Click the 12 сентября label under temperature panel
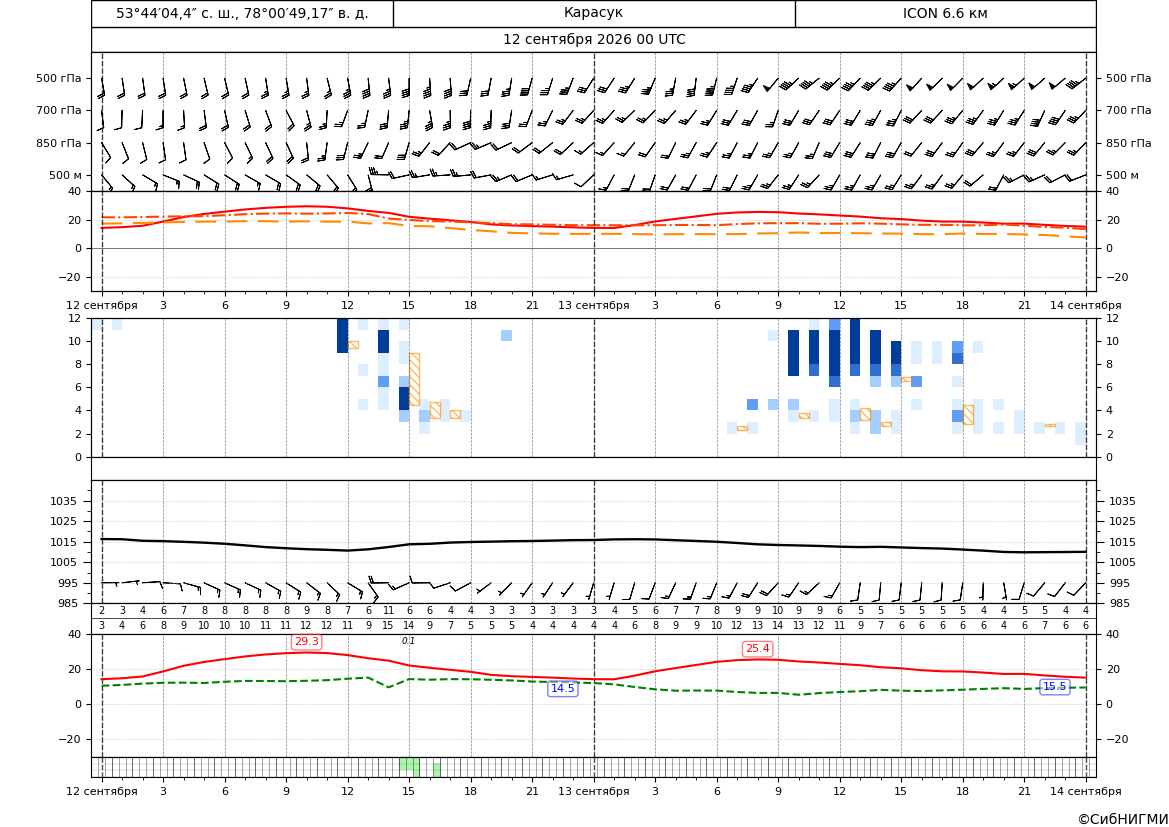The width and height of the screenshot is (1169, 827). pos(102,305)
